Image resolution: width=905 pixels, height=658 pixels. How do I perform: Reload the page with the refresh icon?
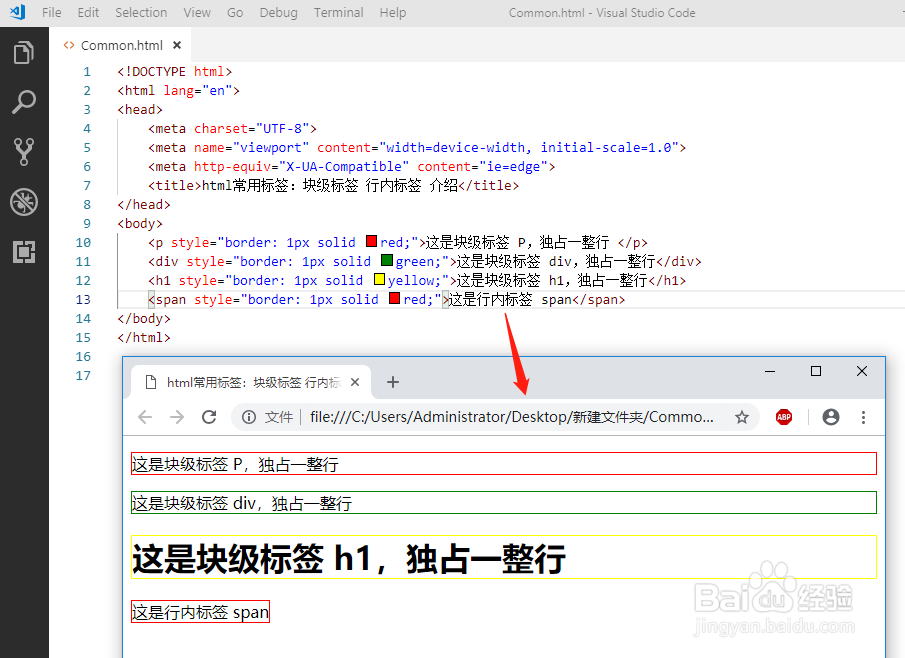(x=208, y=417)
